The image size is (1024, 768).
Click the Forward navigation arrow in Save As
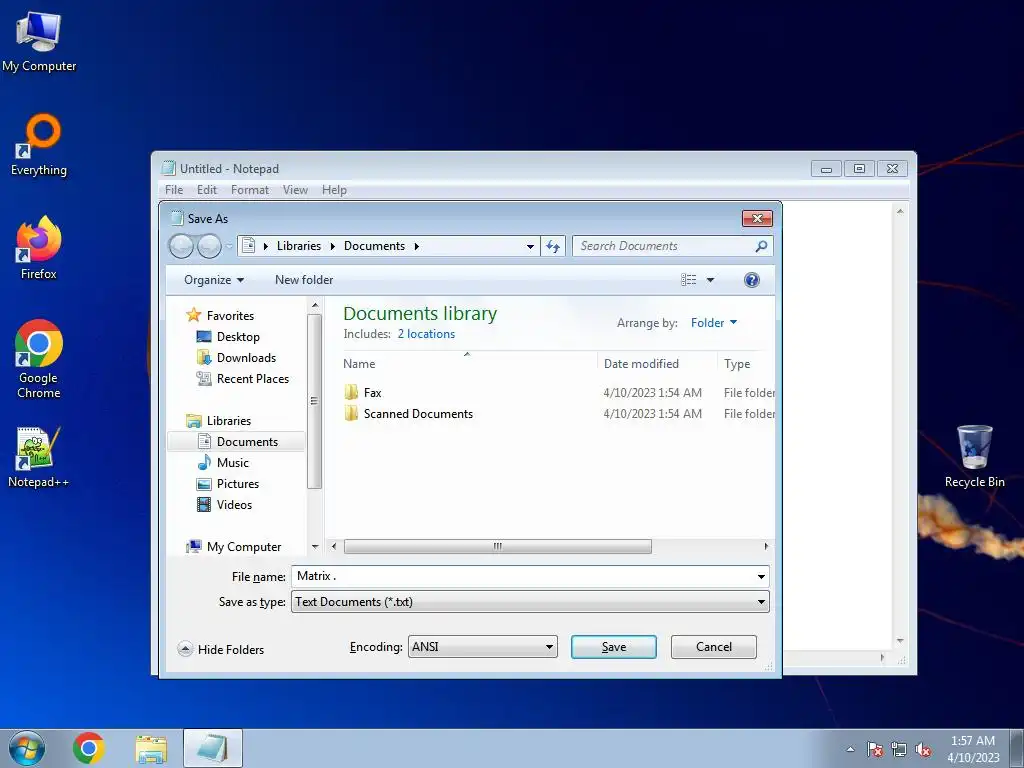[209, 246]
